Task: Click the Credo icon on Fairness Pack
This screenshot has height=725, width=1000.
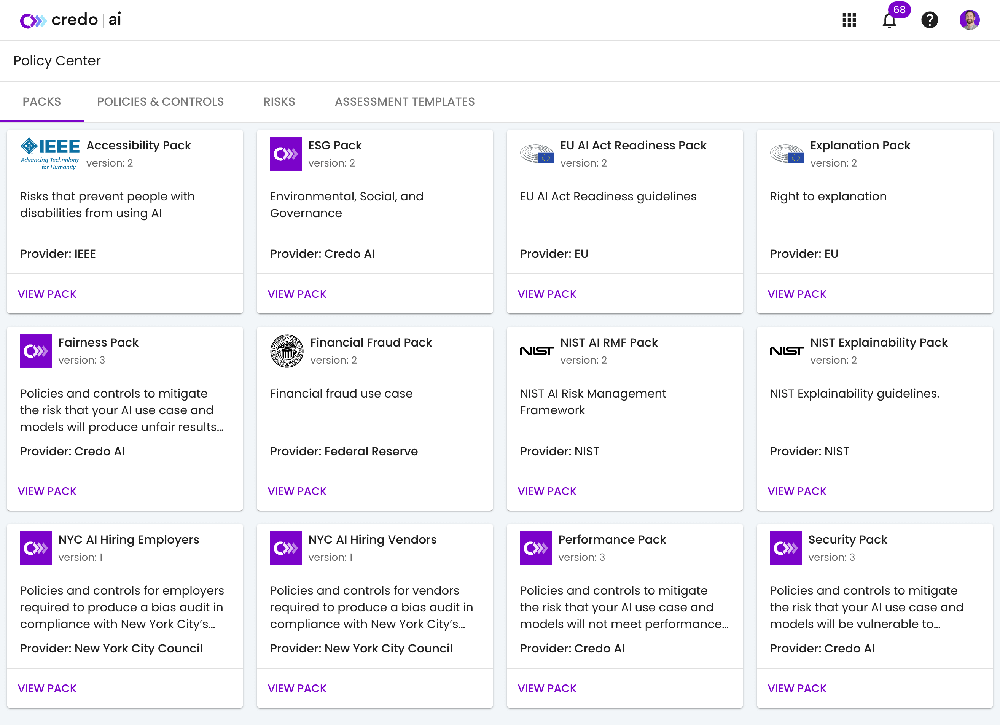Action: (36, 351)
